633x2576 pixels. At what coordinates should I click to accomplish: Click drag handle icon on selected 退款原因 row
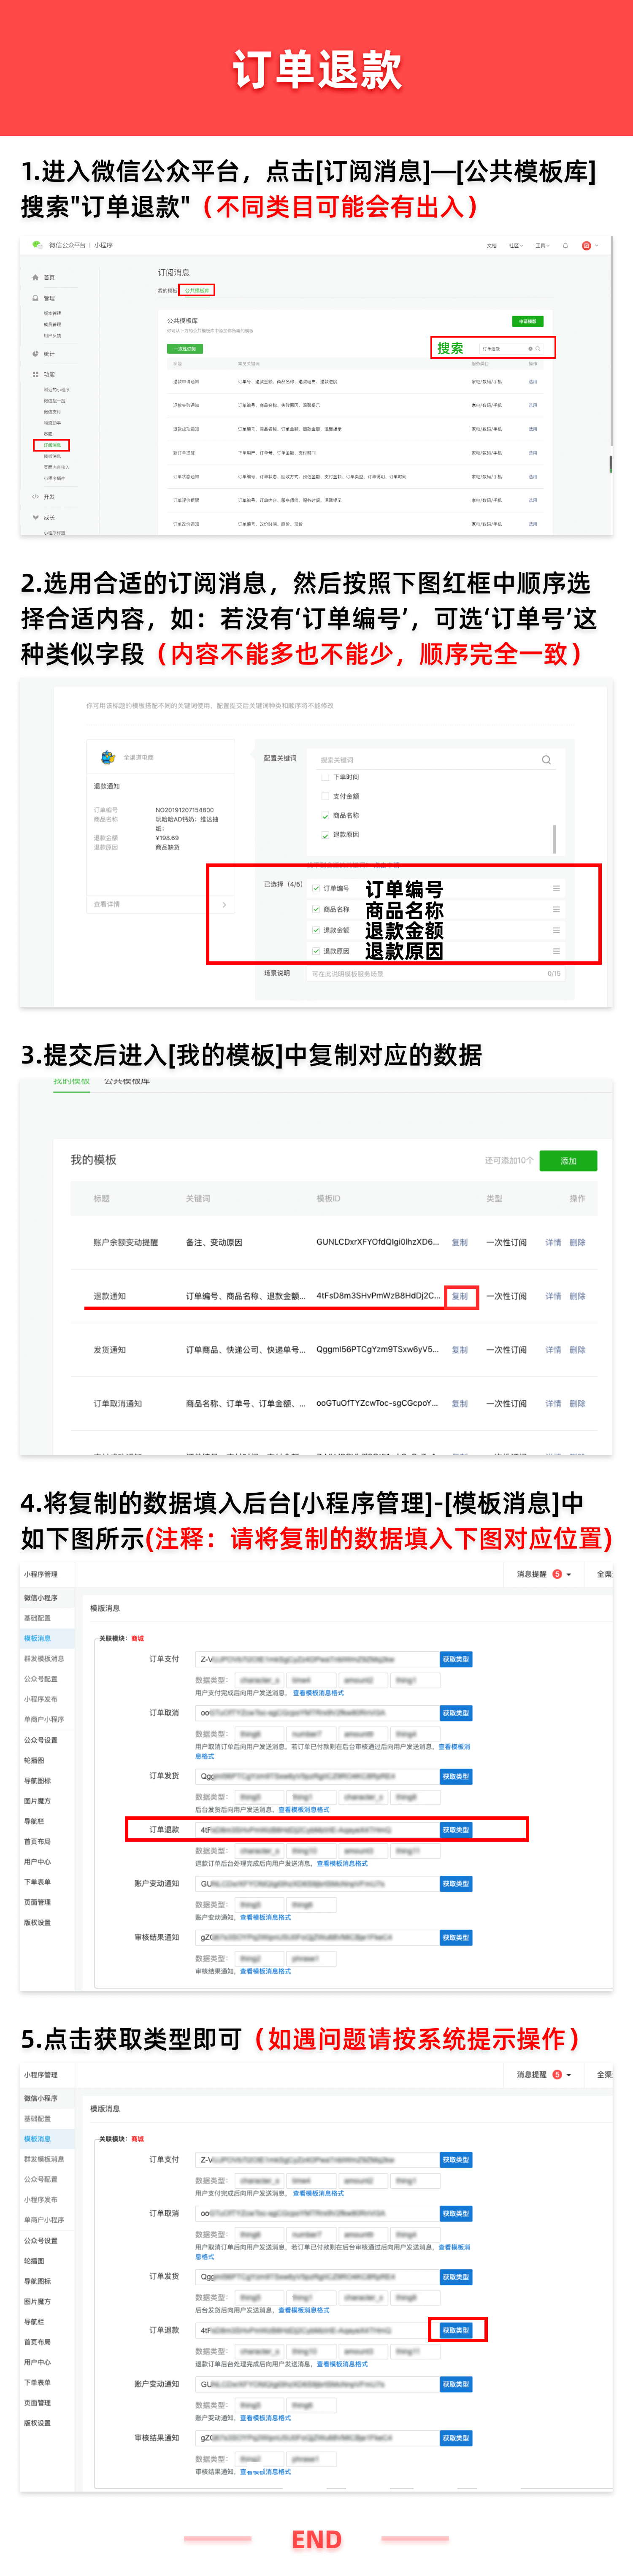tap(556, 950)
